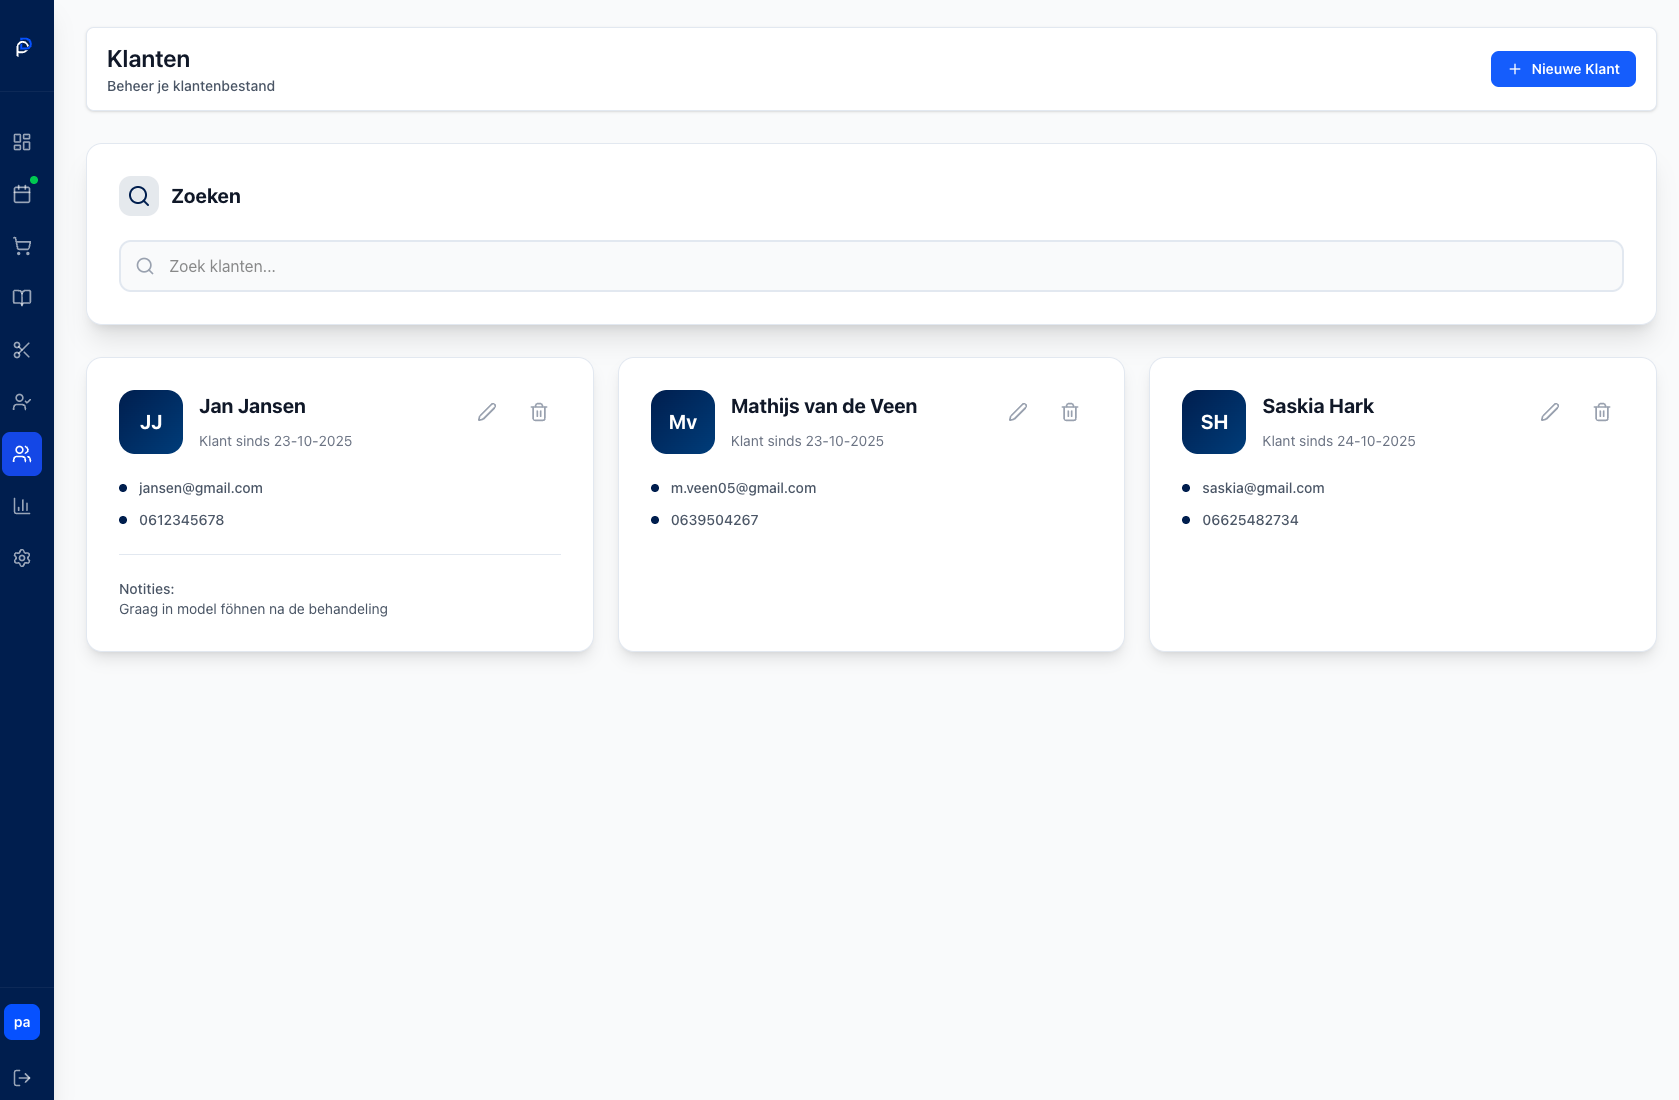Focus the 'Zoek klanten...' search field

point(870,266)
